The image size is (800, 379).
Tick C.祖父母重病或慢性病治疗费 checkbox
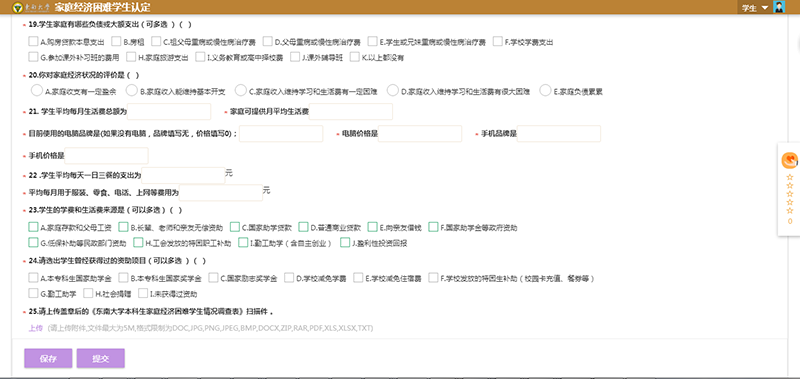point(156,41)
